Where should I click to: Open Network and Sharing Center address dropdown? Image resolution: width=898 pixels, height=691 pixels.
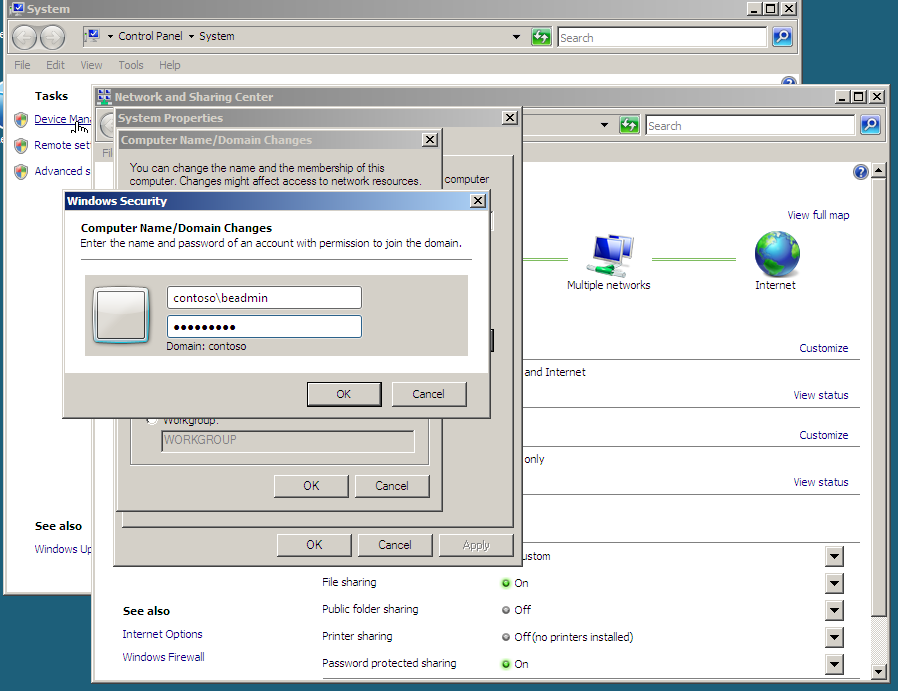click(x=604, y=125)
